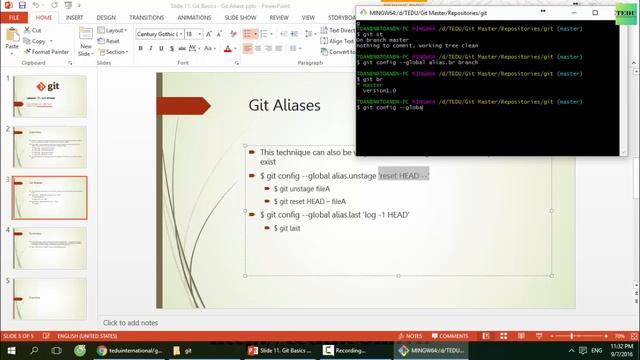640x360 pixels.
Task: Open the font size 18 dropdown
Action: pyautogui.click(x=200, y=34)
